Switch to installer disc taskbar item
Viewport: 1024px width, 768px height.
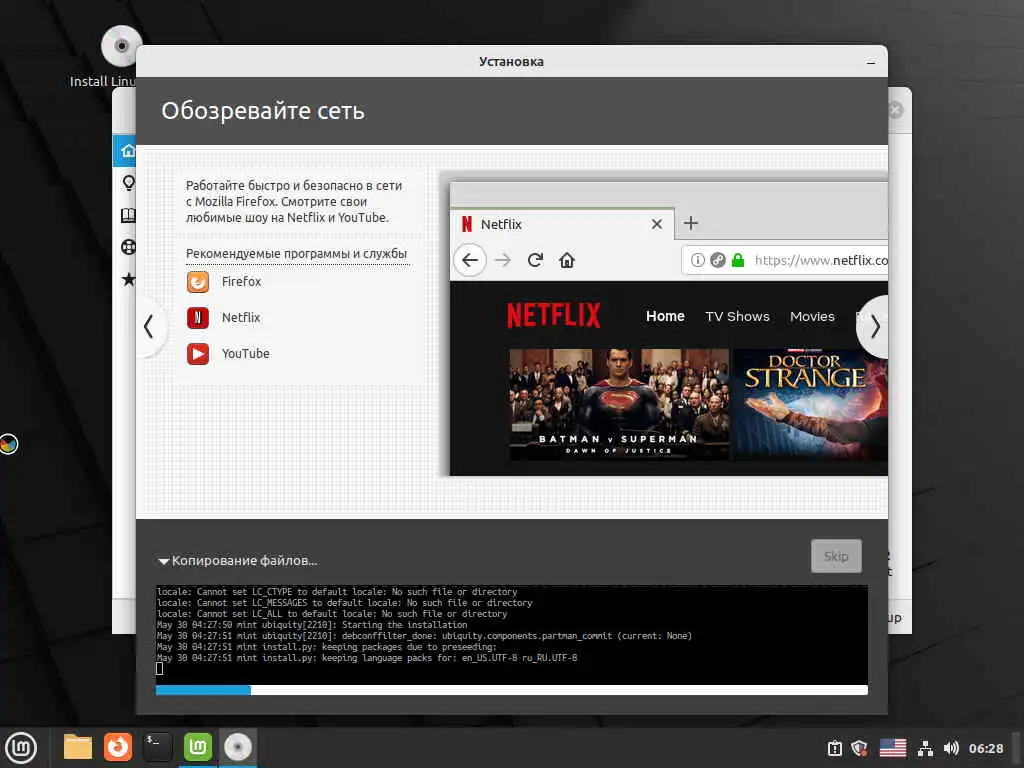[x=238, y=747]
